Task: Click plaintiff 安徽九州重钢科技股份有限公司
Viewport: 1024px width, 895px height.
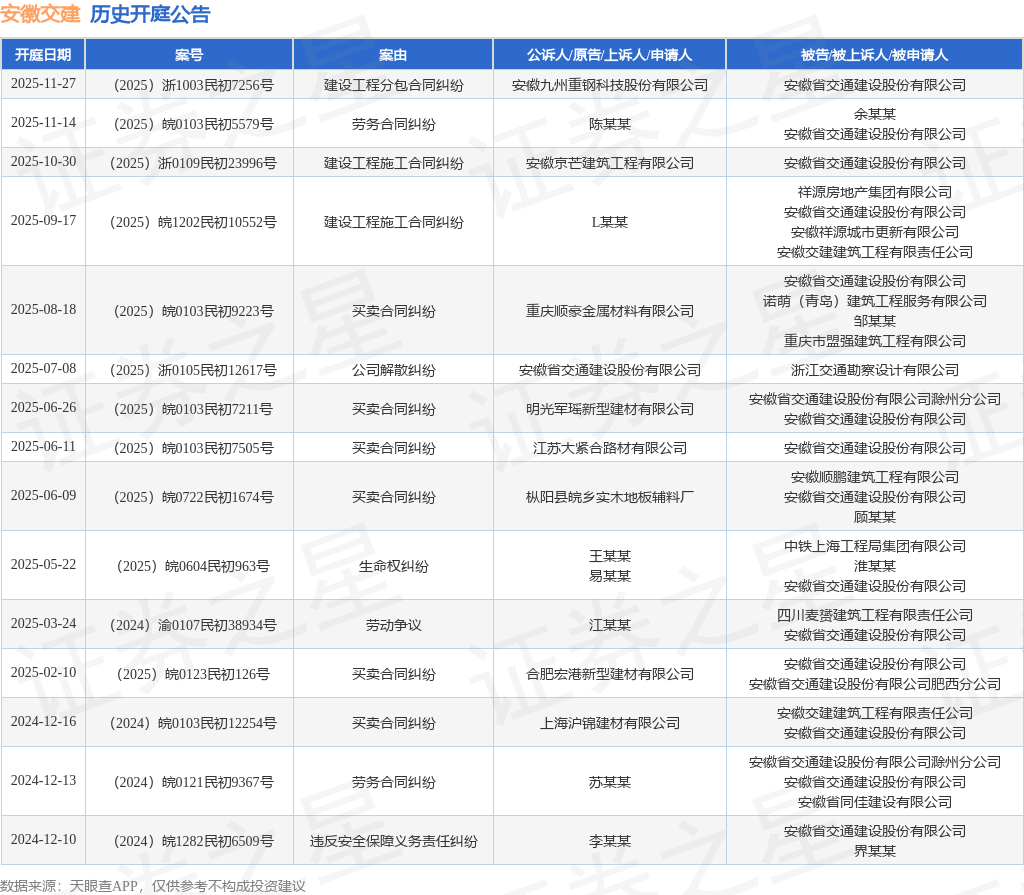Action: (x=609, y=85)
